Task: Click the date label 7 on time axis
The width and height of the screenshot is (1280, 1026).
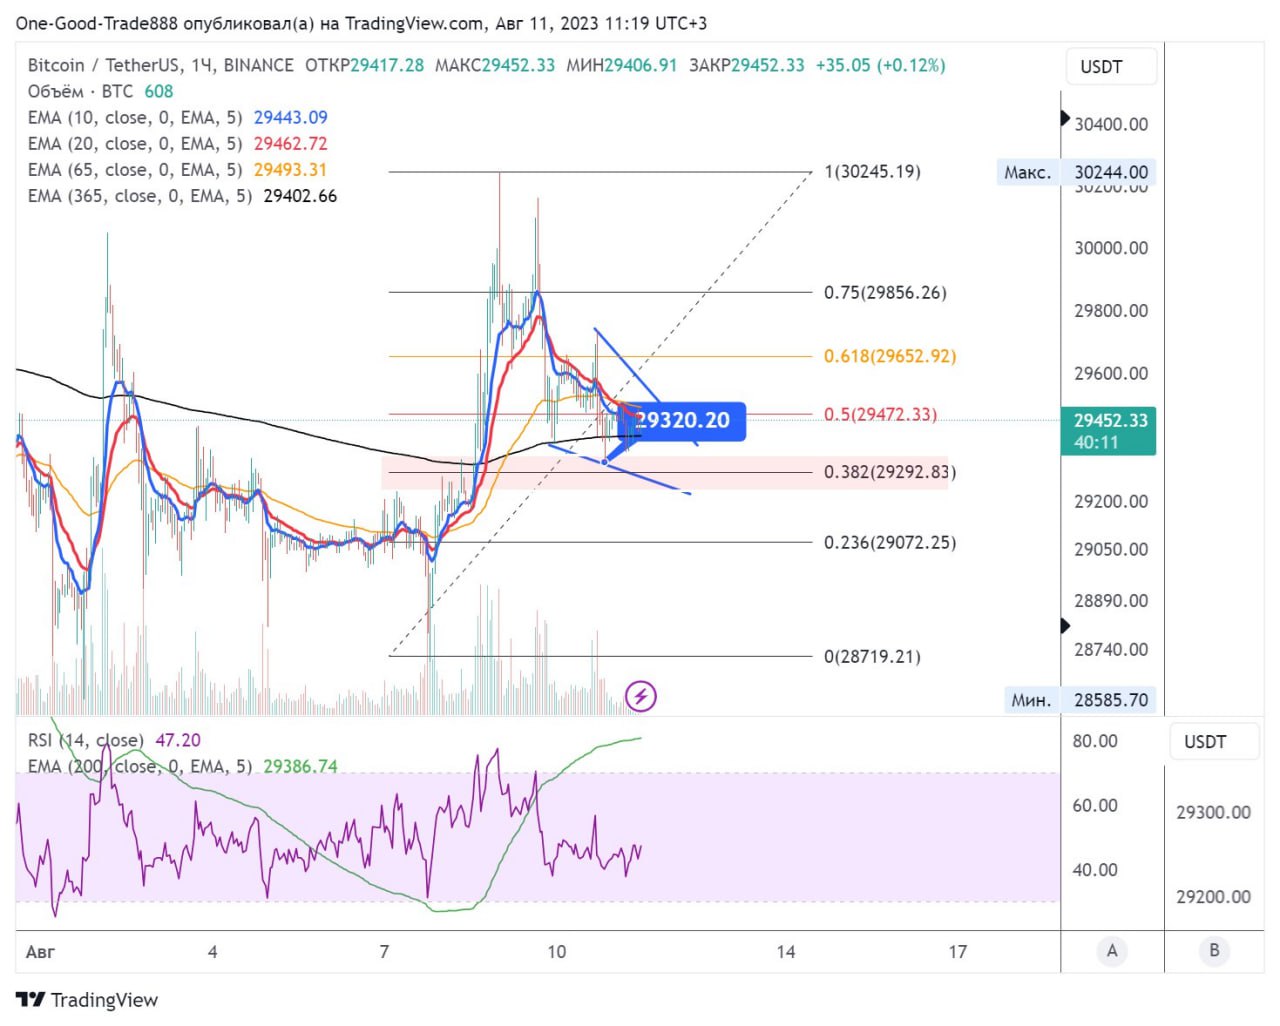Action: 384,952
